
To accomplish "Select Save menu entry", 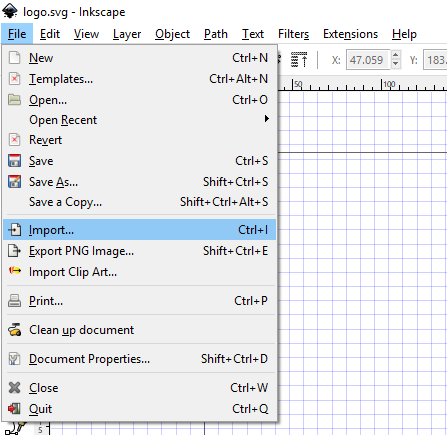I will point(139,161).
